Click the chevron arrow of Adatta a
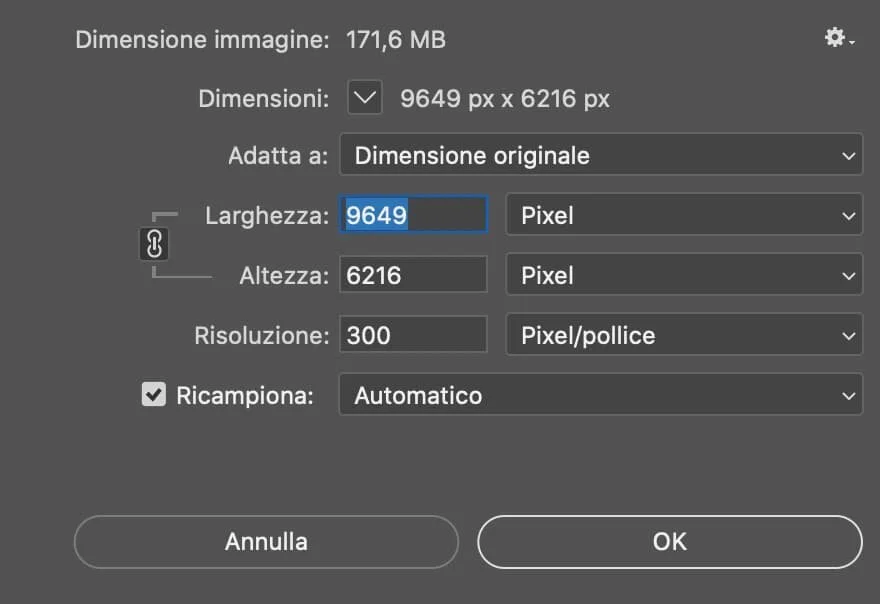Image resolution: width=880 pixels, height=604 pixels. click(x=849, y=156)
